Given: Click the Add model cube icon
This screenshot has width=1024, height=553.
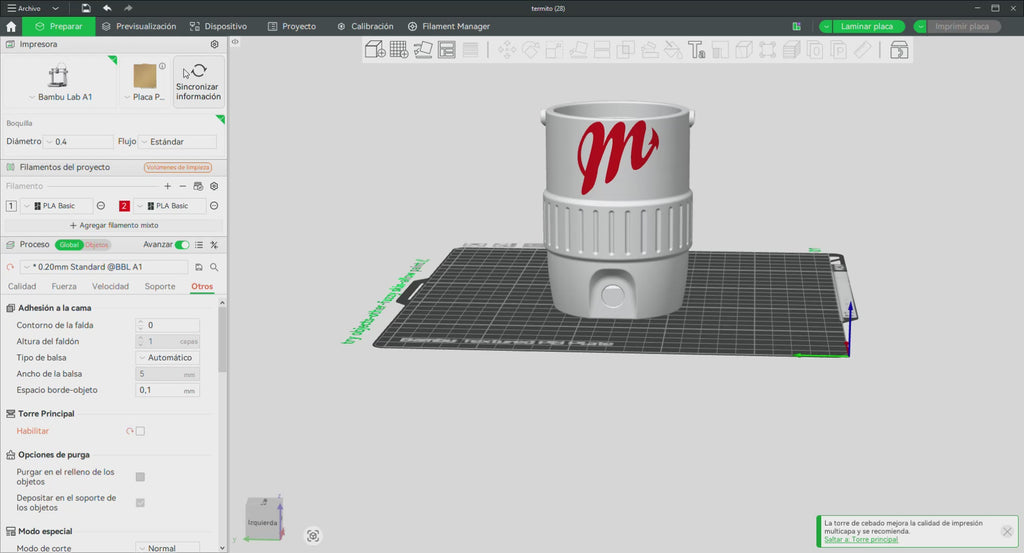Looking at the screenshot, I should tap(375, 50).
